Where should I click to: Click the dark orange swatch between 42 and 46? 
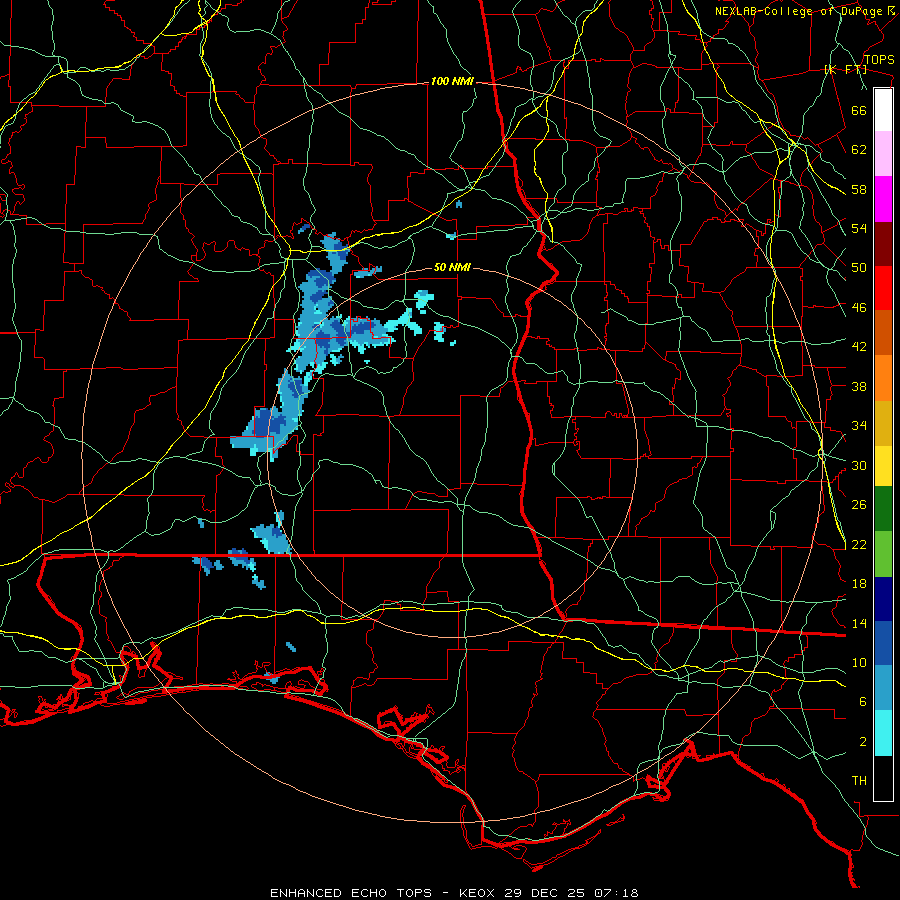[883, 333]
